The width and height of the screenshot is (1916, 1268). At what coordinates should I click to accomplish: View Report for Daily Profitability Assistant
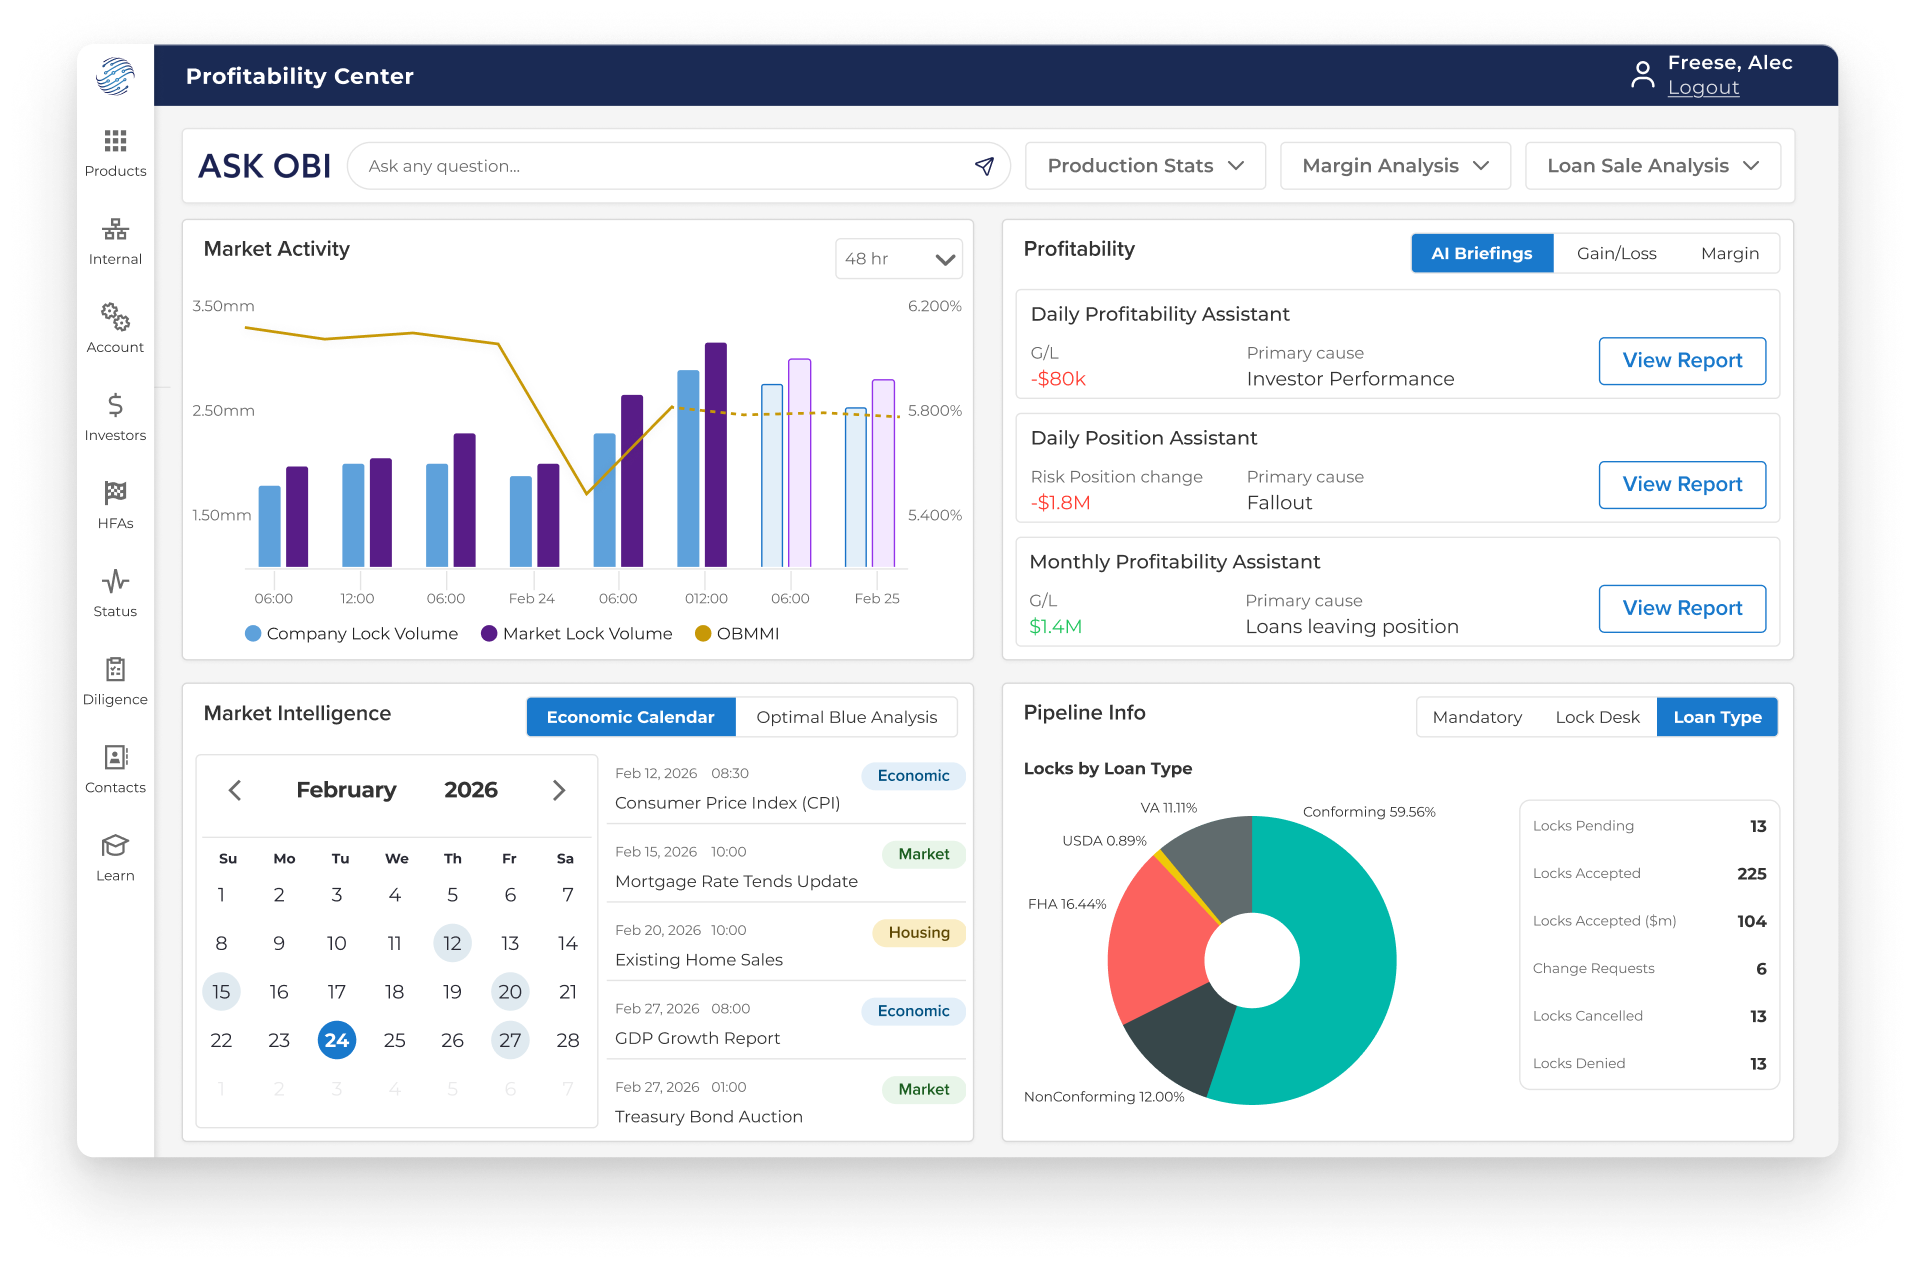1682,361
